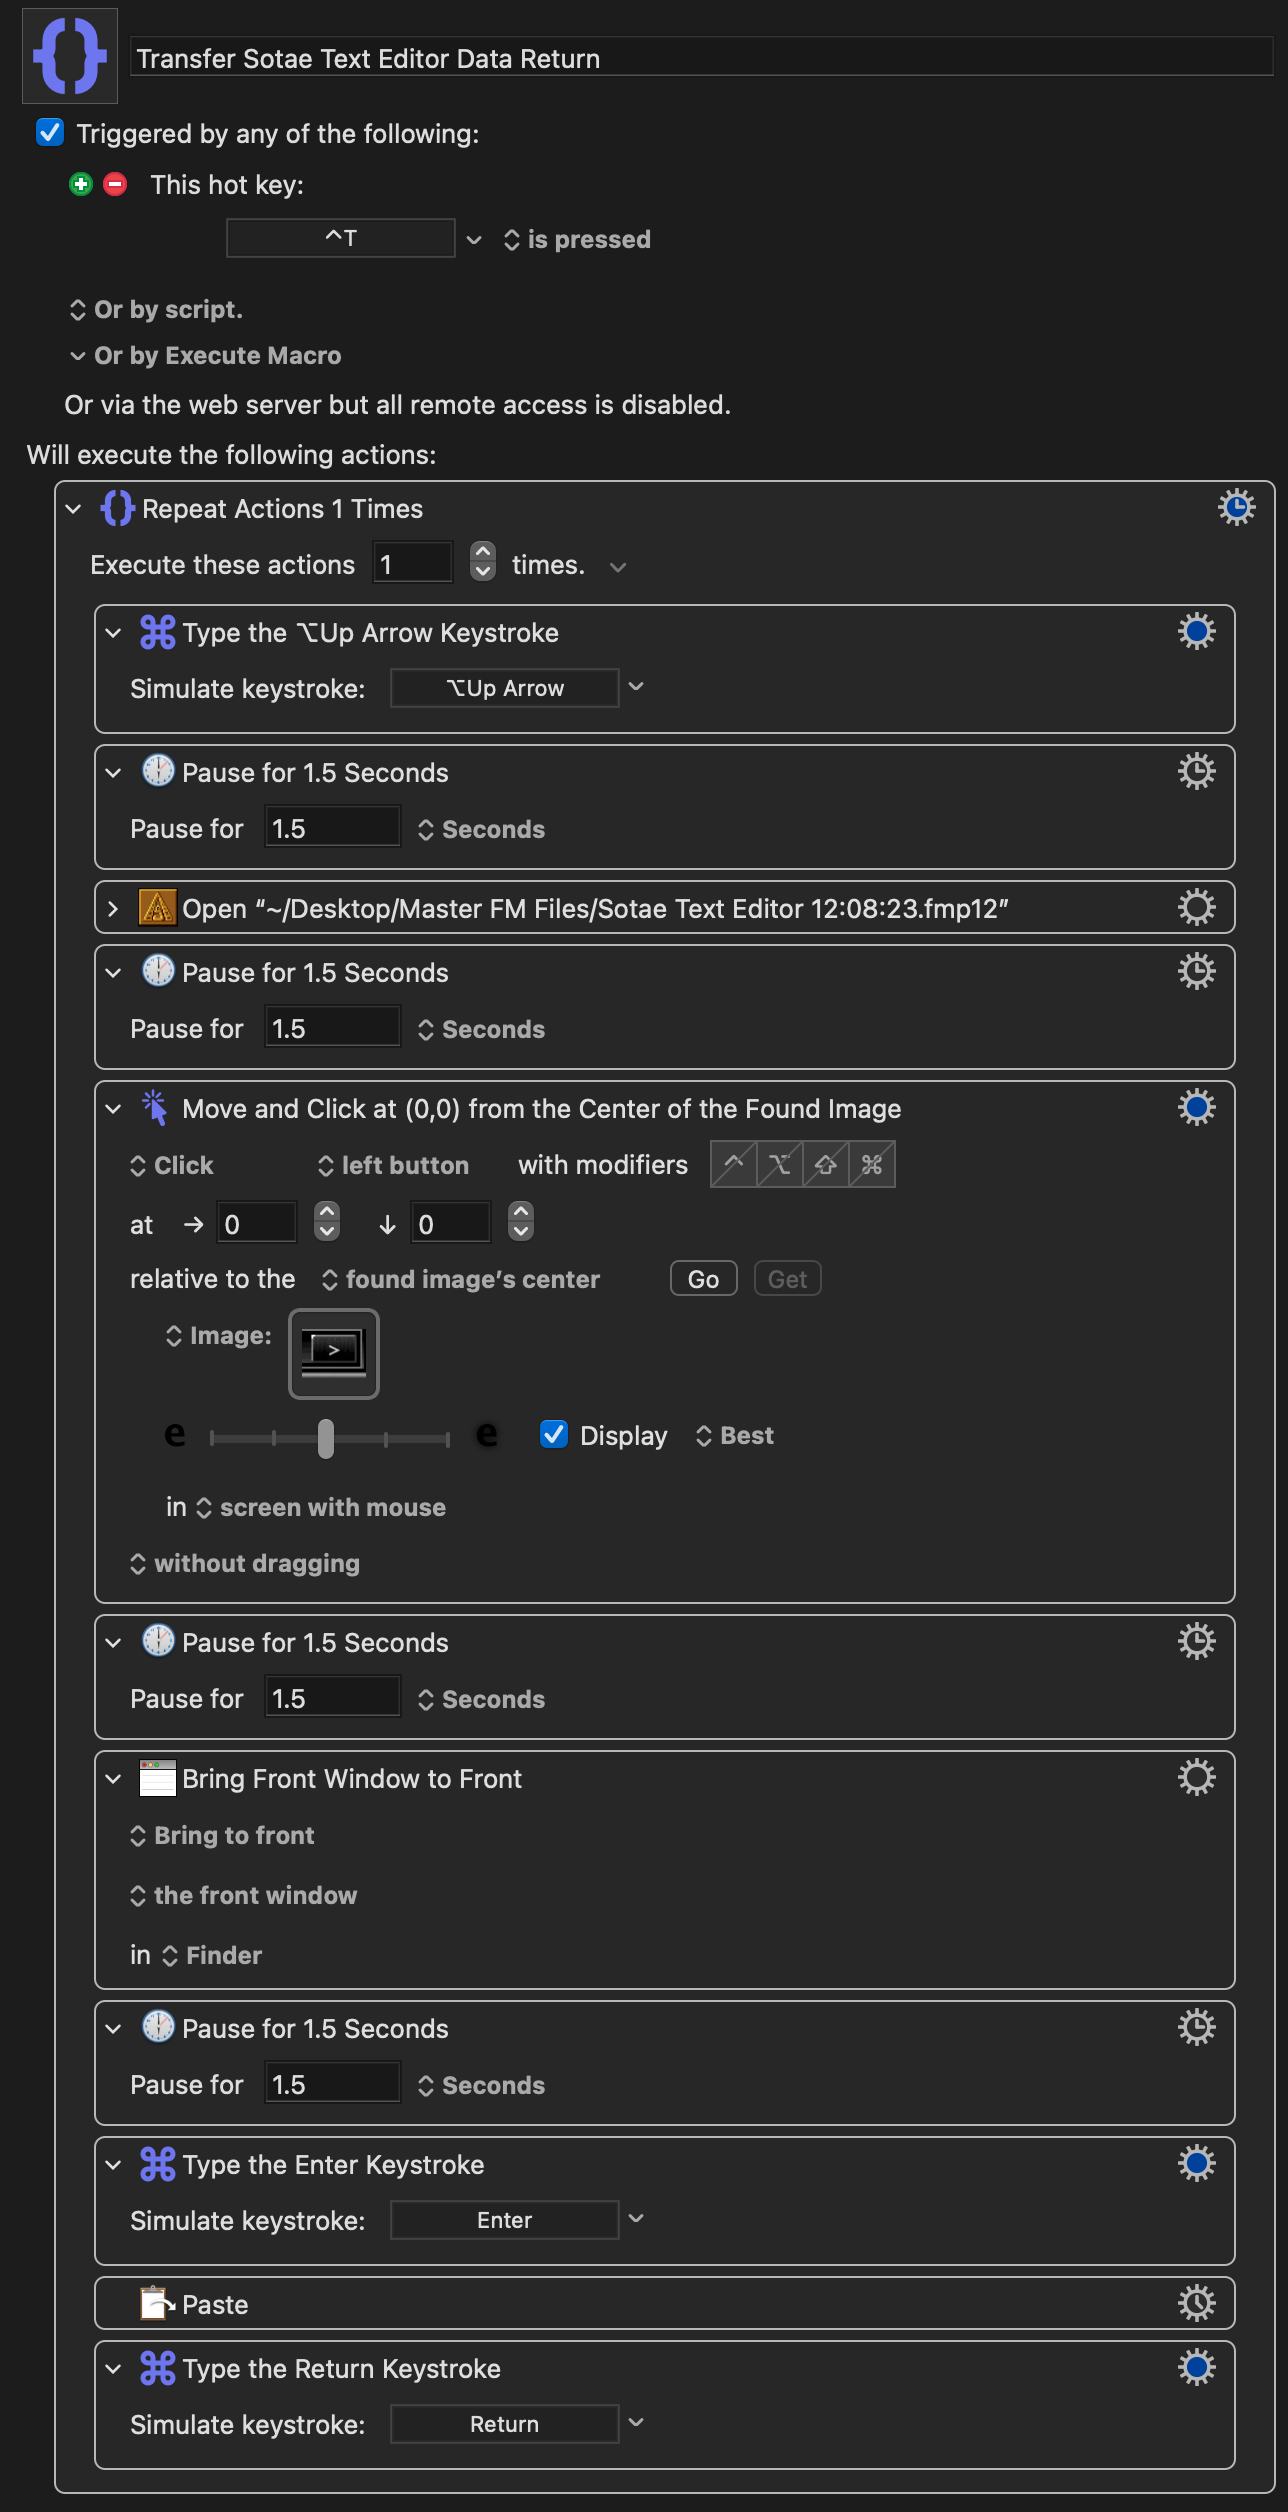Click the found image thumbnail well
The image size is (1288, 2512).
pos(334,1353)
